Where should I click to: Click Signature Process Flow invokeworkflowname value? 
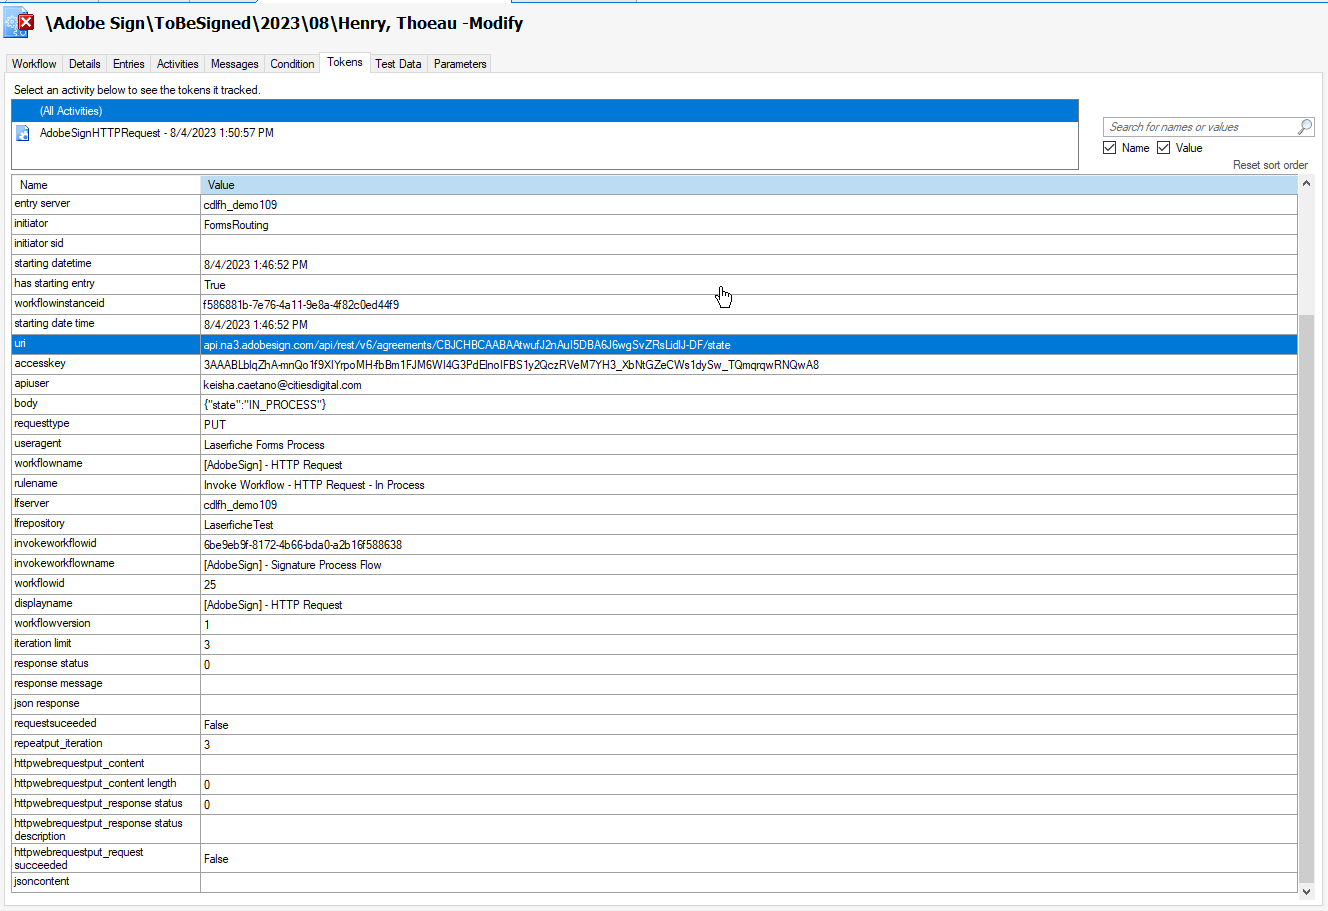click(292, 565)
